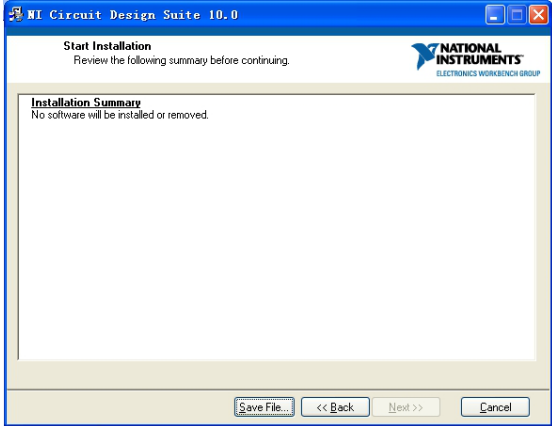
Task: Click the Save File... button
Action: (x=264, y=407)
